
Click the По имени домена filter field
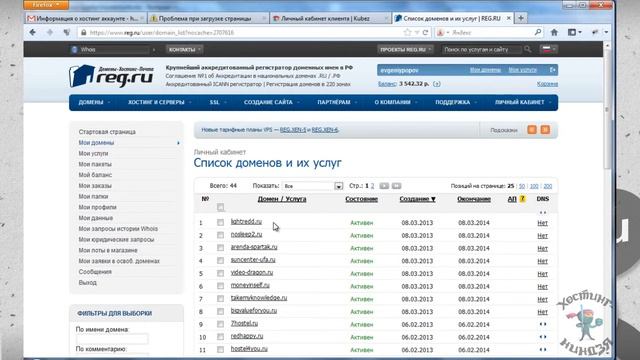112,338
